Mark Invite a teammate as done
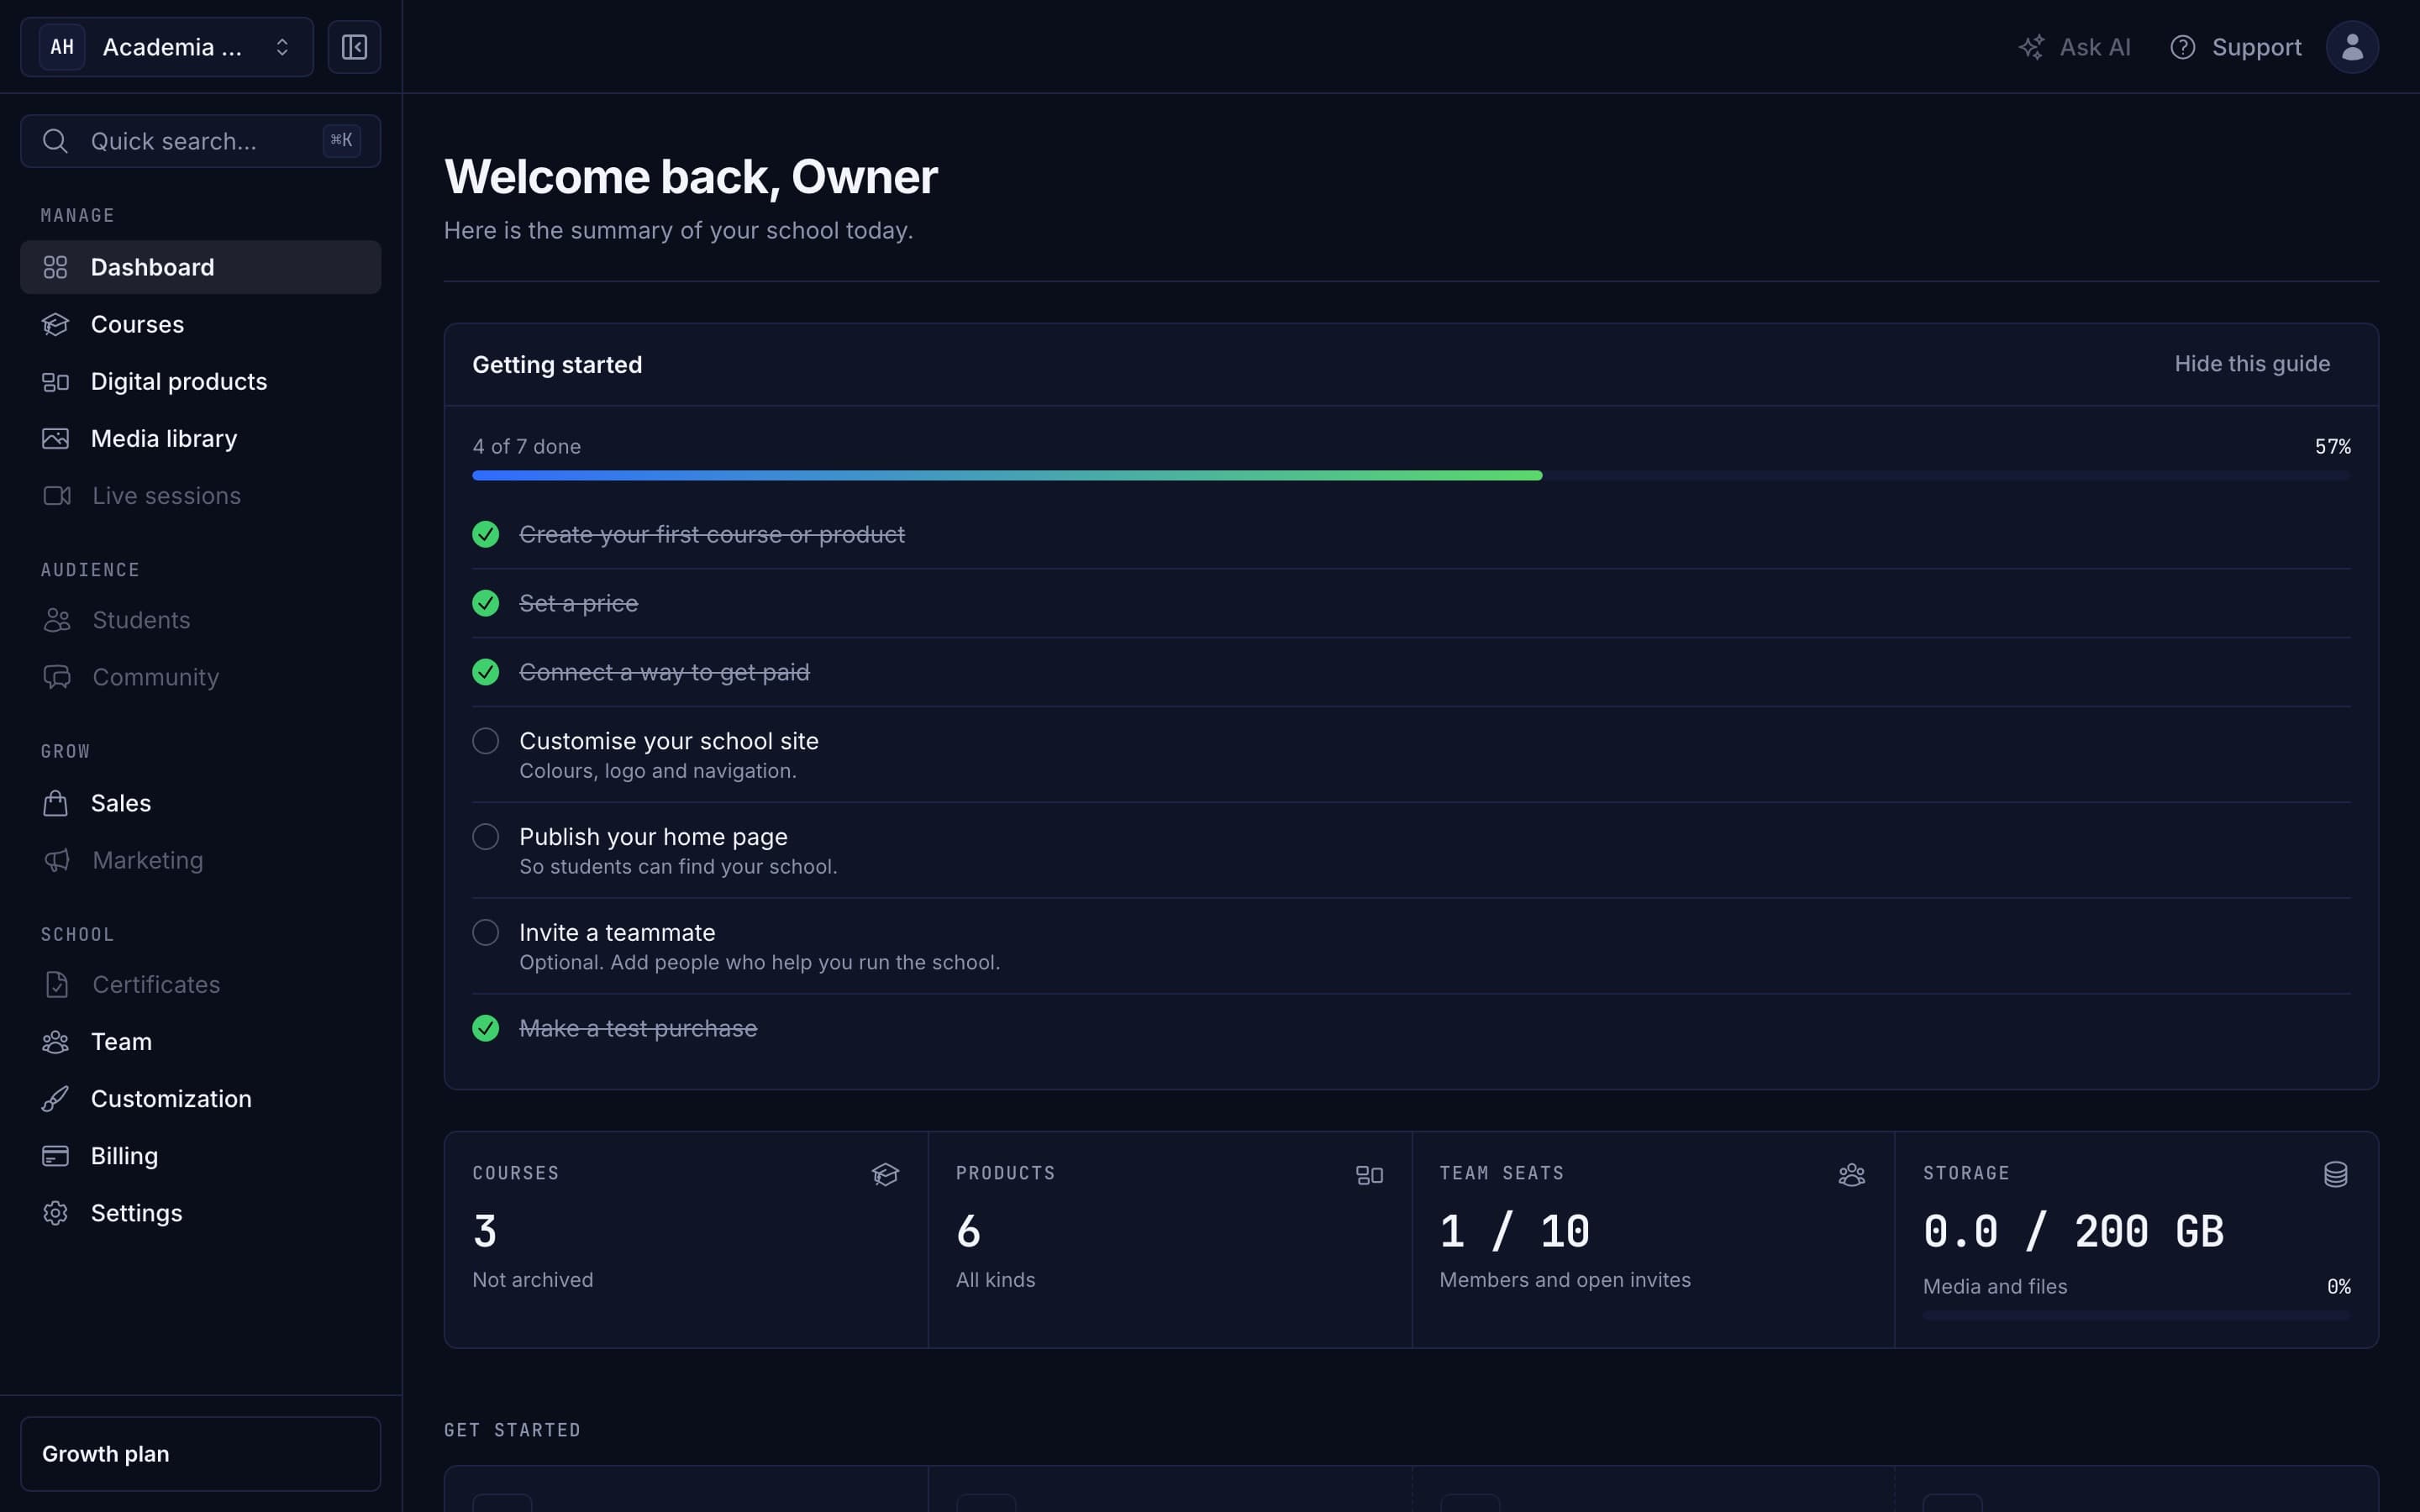2420x1512 pixels. tap(485, 932)
